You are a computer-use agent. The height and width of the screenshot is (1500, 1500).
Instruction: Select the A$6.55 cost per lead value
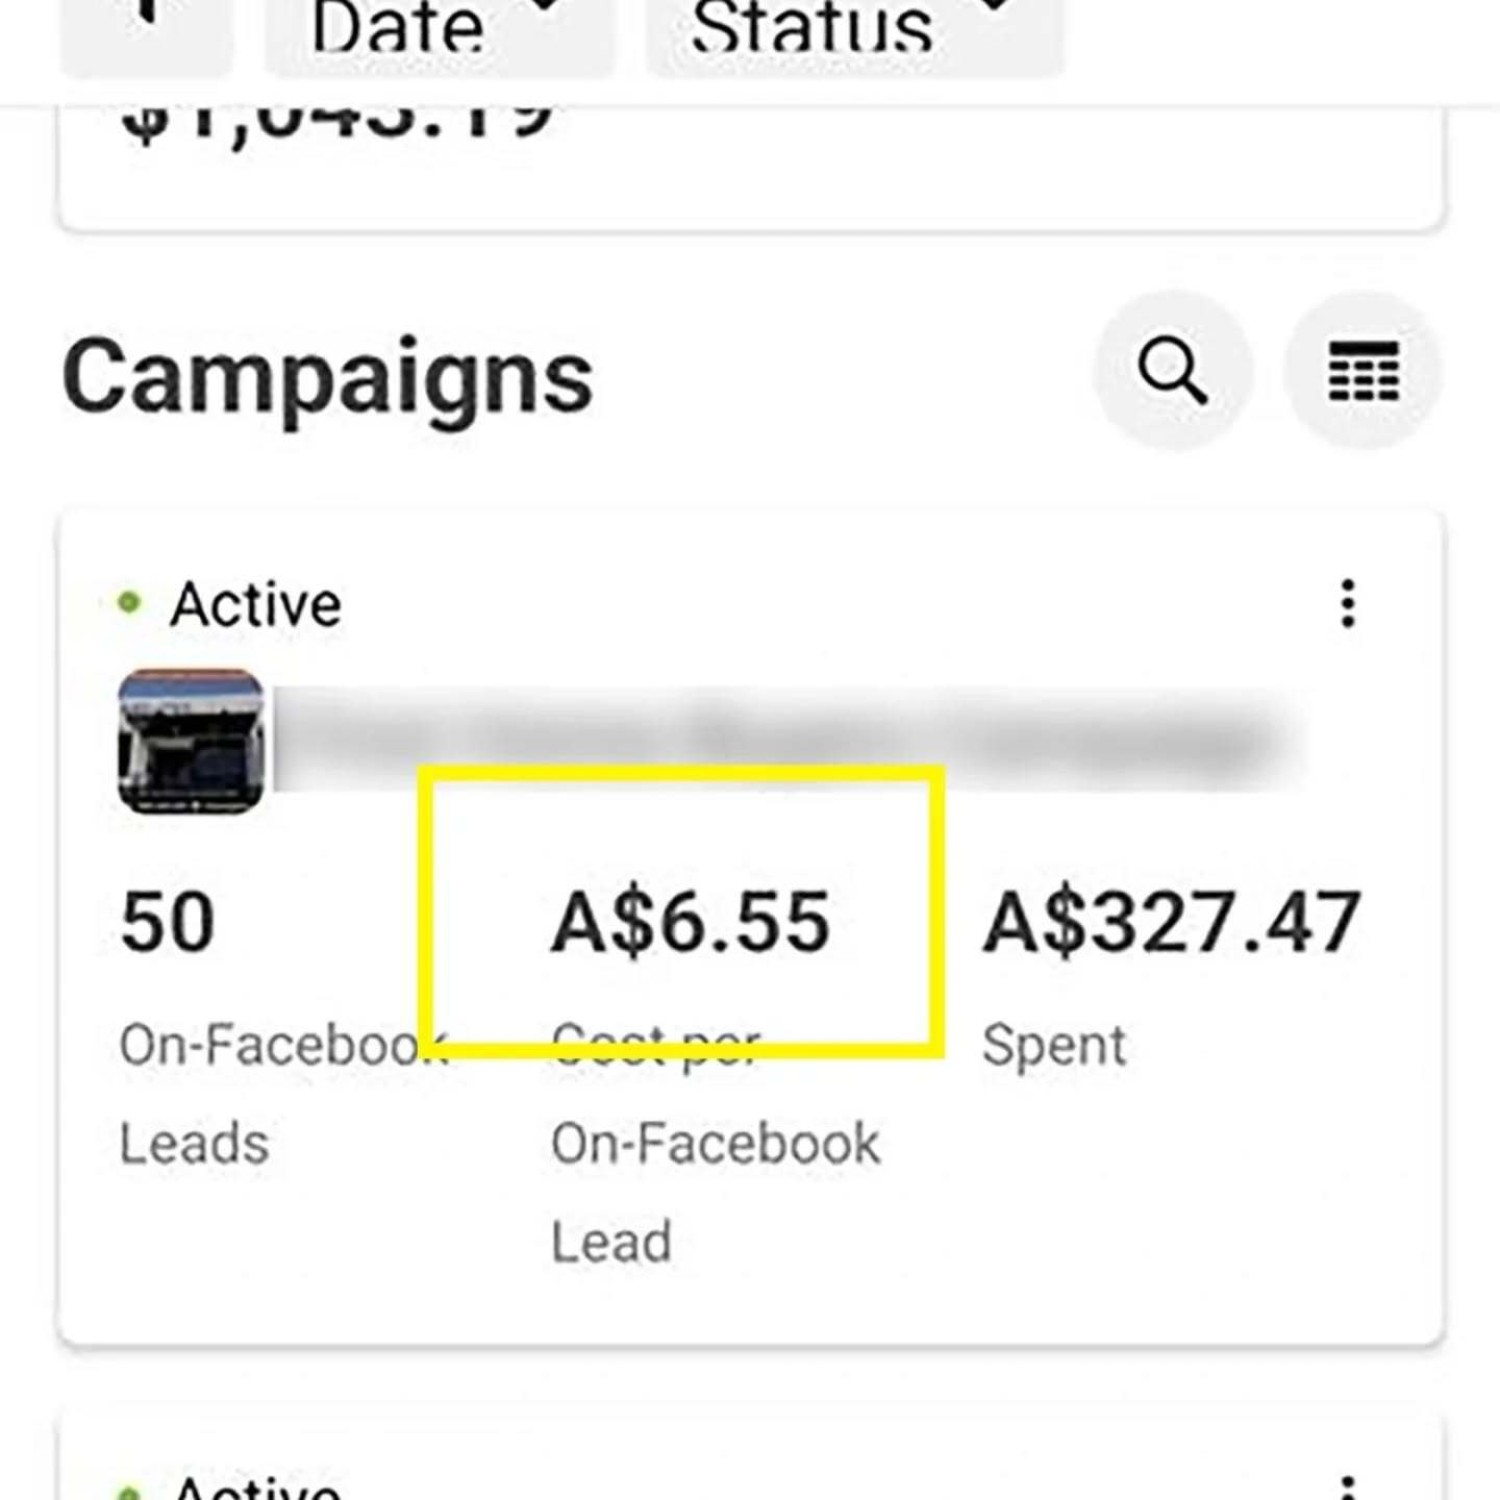coord(690,922)
